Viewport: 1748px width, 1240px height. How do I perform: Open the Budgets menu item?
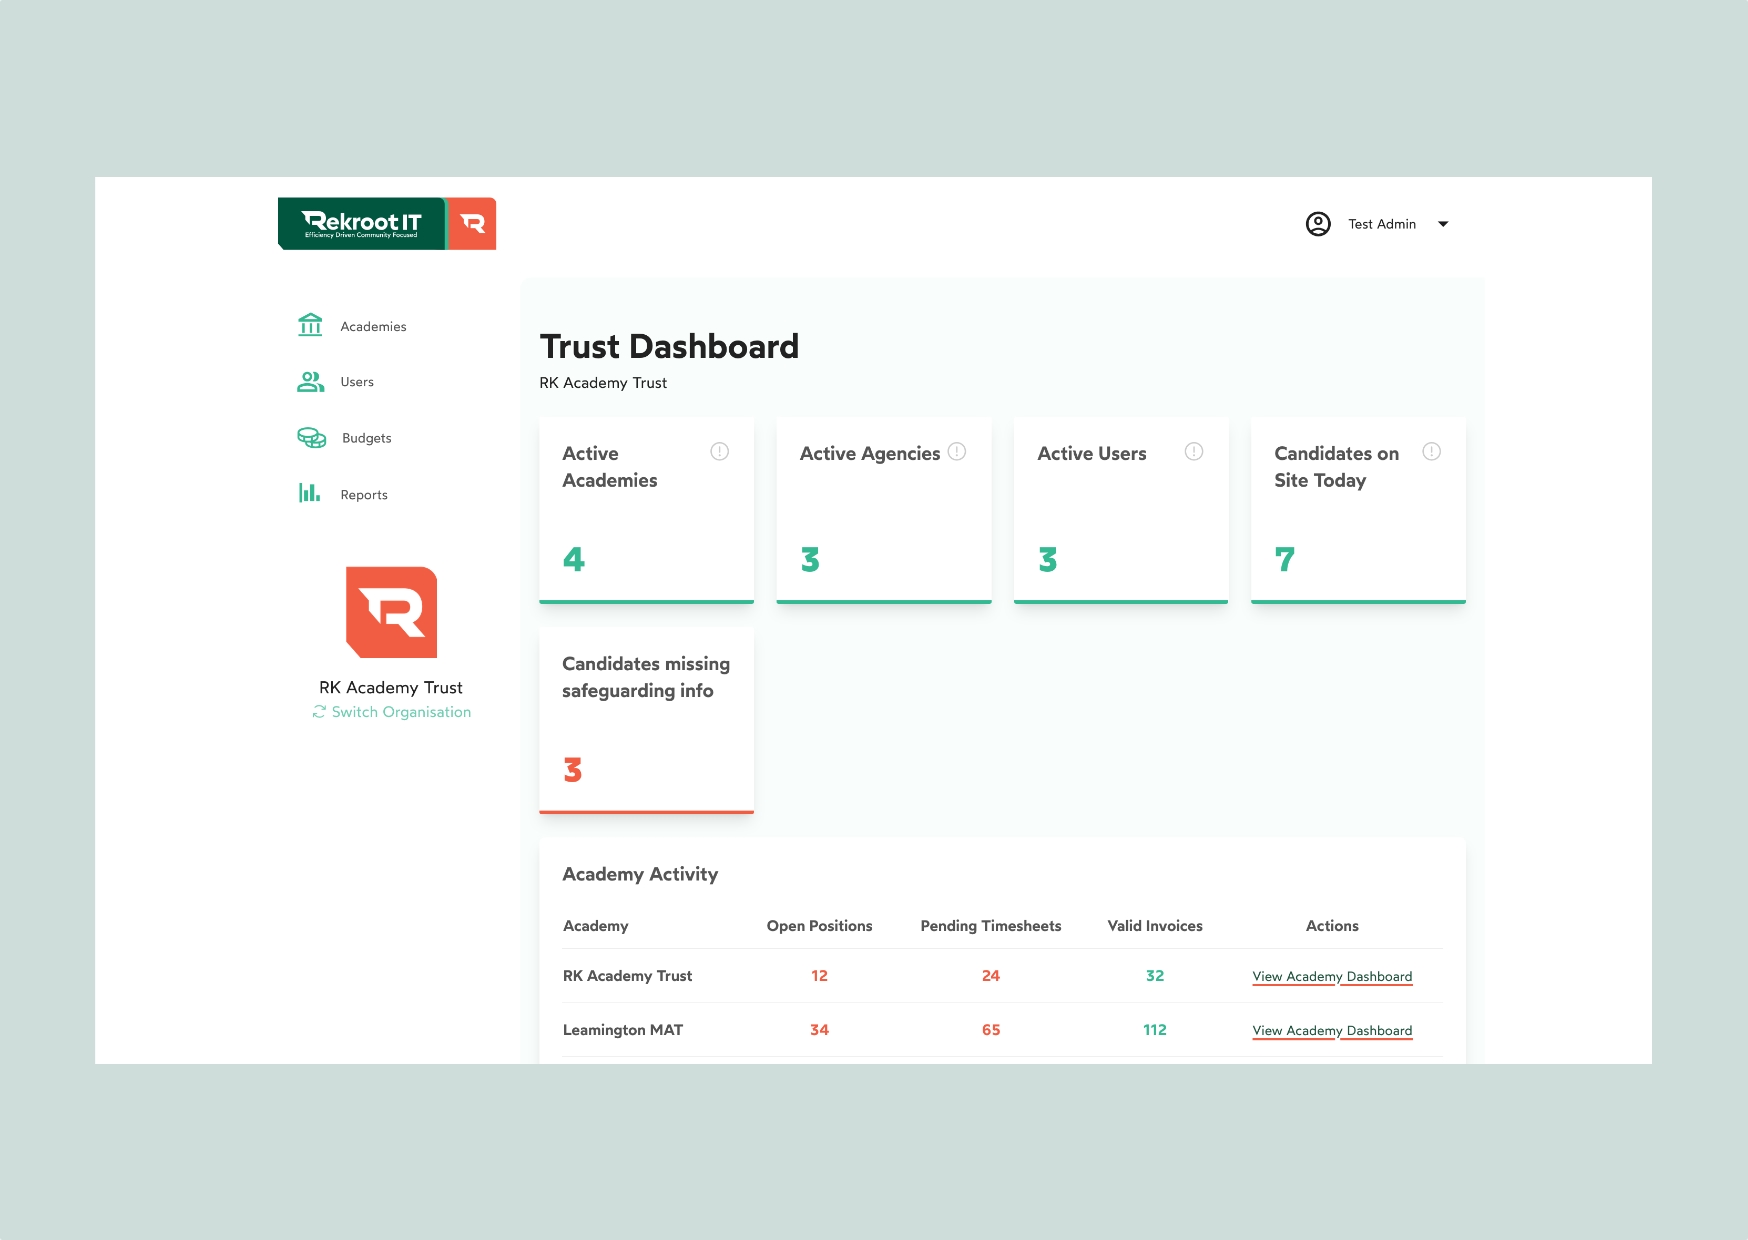tap(366, 438)
